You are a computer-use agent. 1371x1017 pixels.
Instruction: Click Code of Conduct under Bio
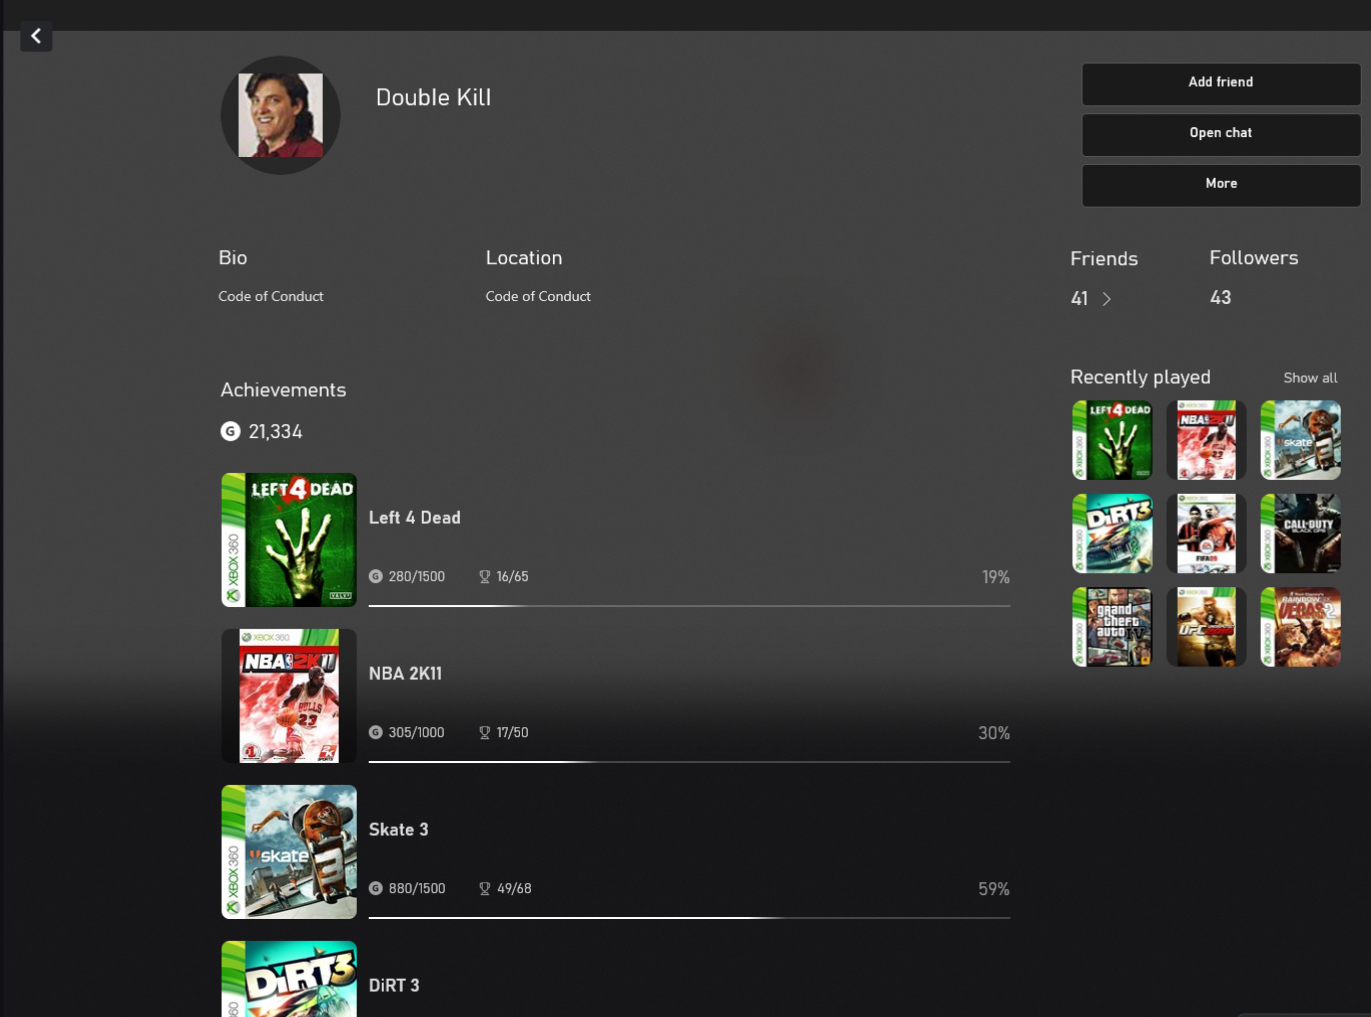pyautogui.click(x=271, y=297)
